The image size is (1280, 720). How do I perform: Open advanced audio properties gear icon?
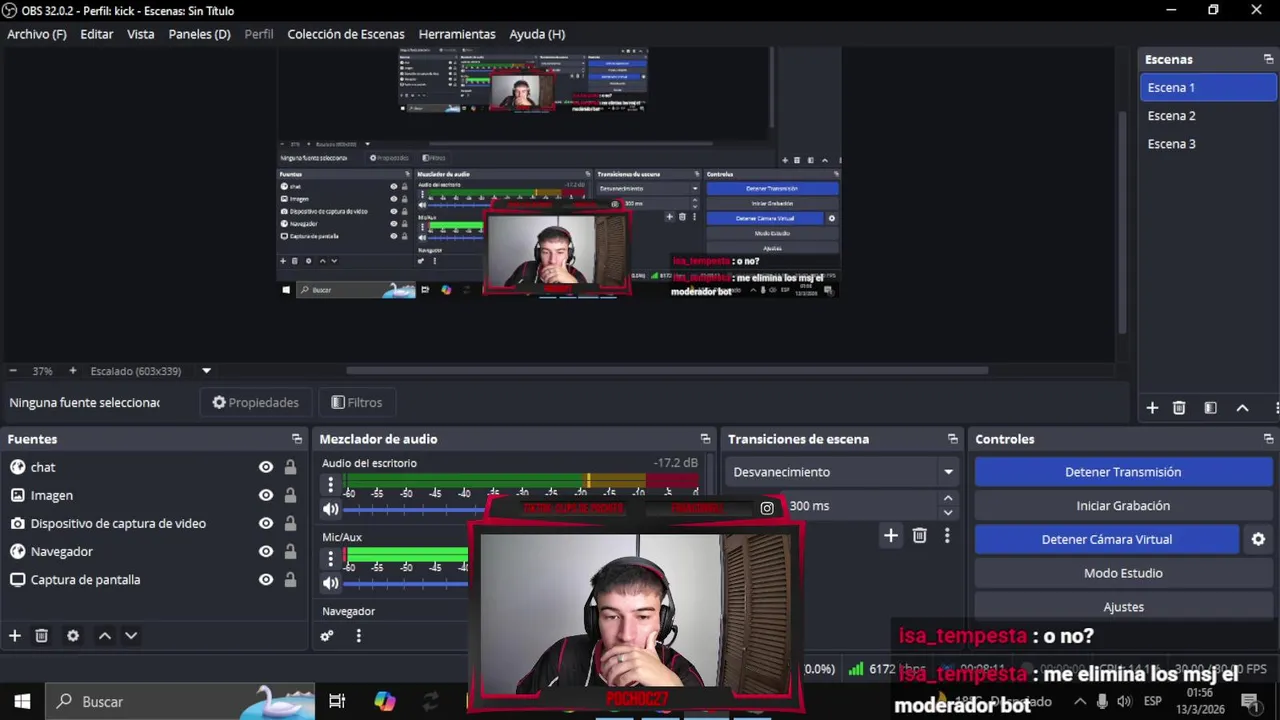(326, 635)
